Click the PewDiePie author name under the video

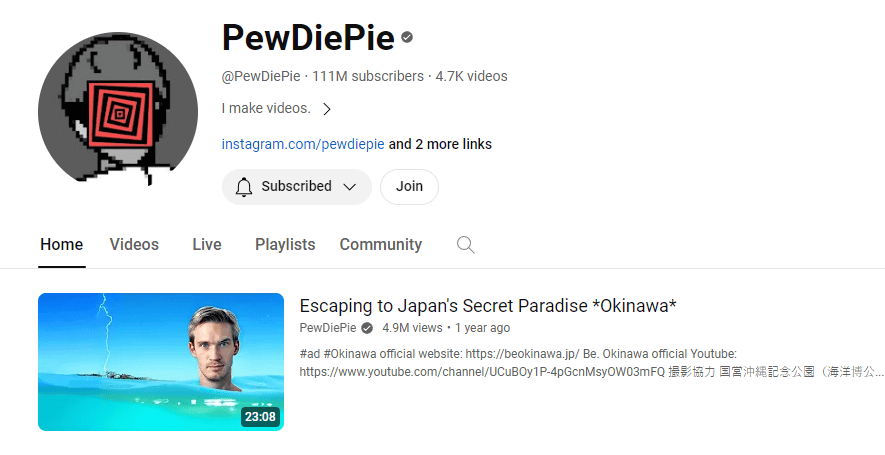(x=328, y=328)
